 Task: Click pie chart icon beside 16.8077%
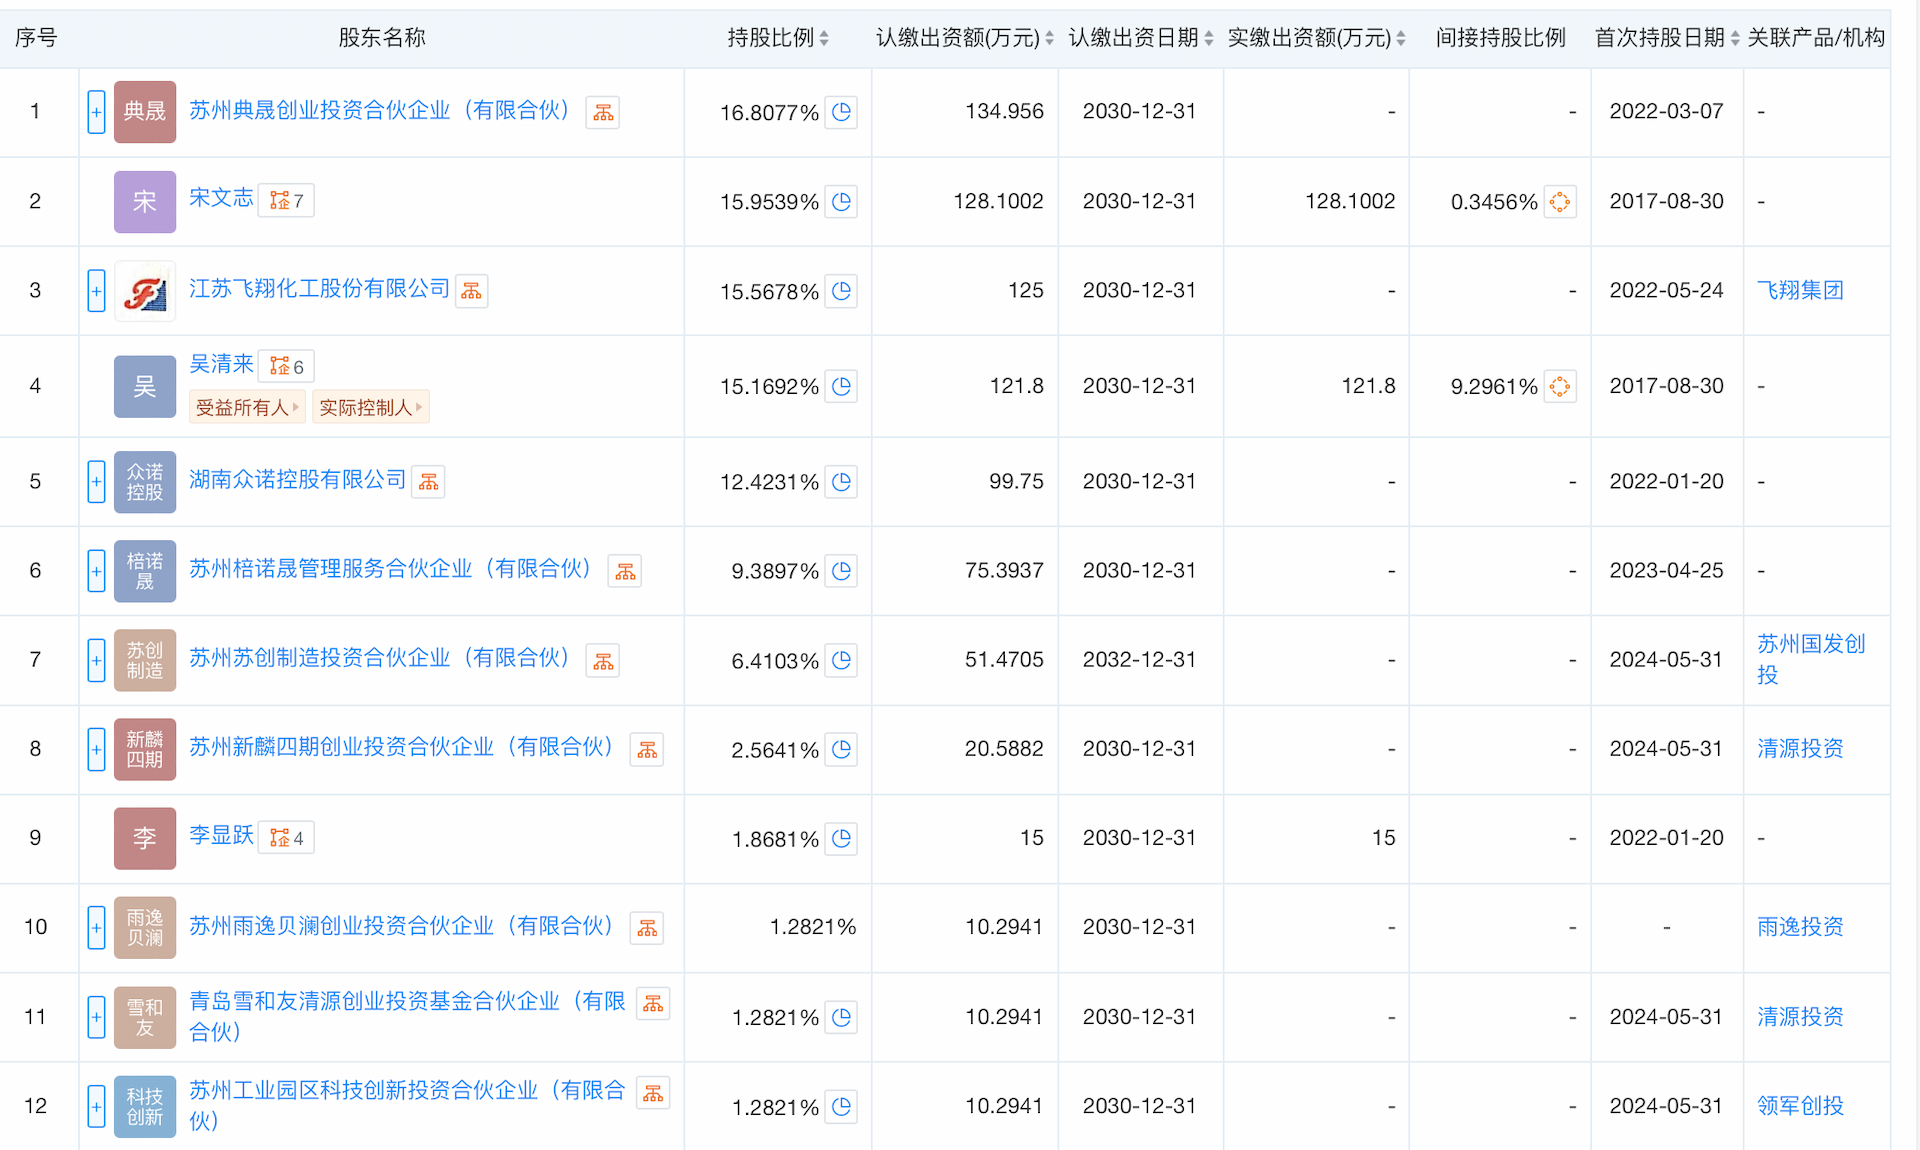coord(841,112)
